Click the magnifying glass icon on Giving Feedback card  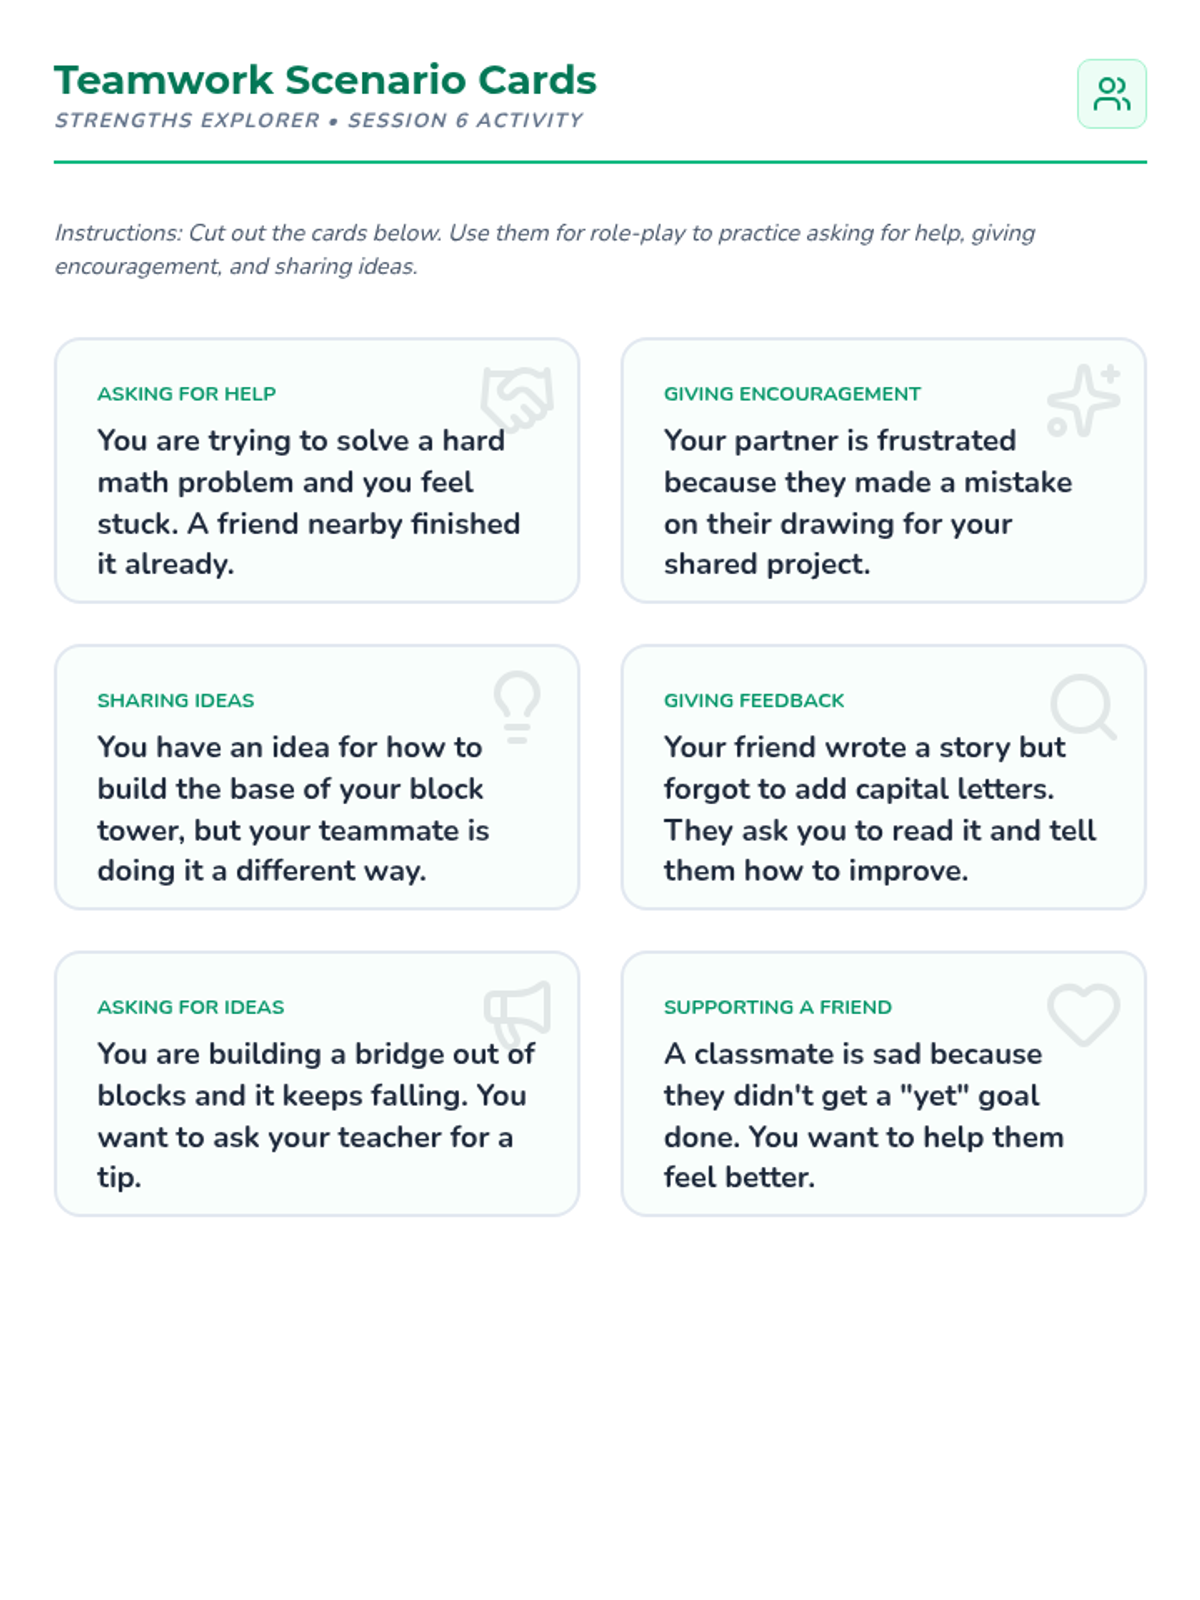tap(1084, 707)
